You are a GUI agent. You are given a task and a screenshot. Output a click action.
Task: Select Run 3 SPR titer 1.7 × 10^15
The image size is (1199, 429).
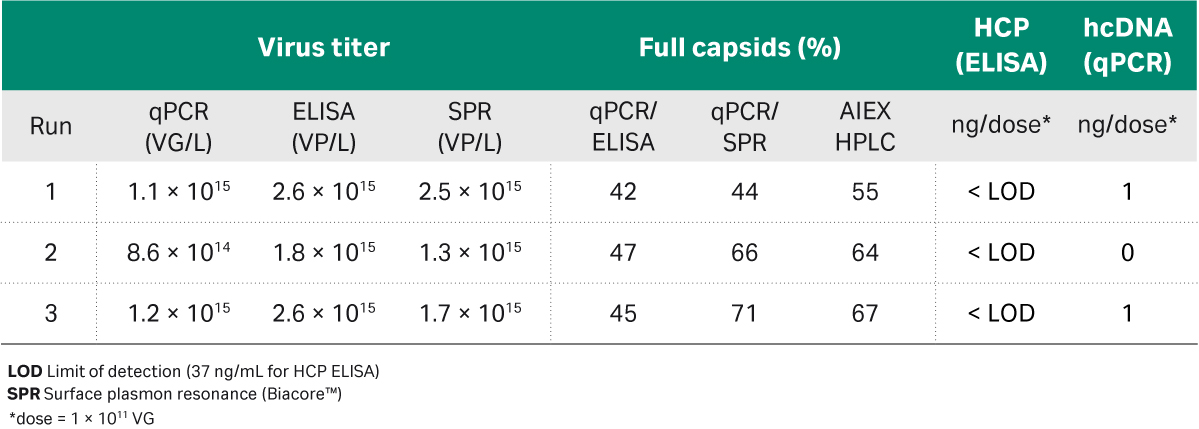pyautogui.click(x=469, y=313)
